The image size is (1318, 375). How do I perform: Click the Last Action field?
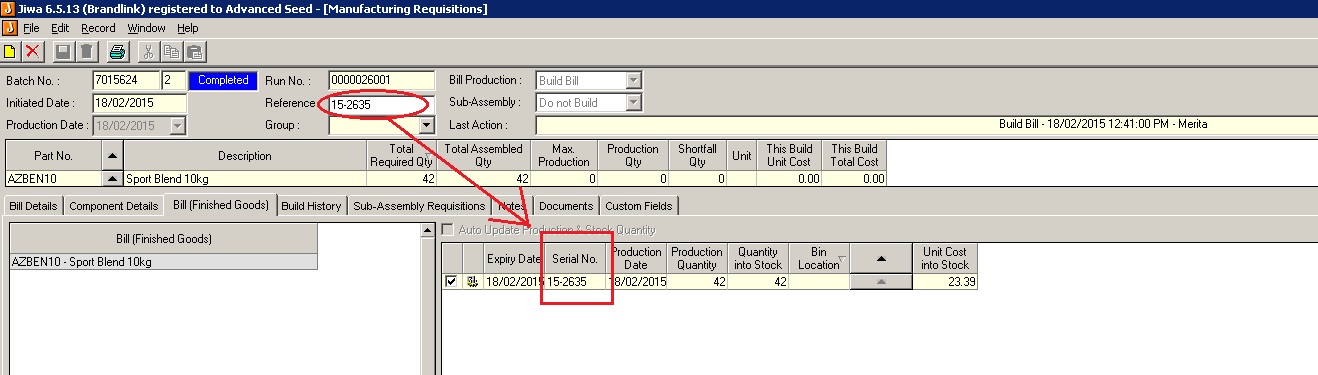926,125
